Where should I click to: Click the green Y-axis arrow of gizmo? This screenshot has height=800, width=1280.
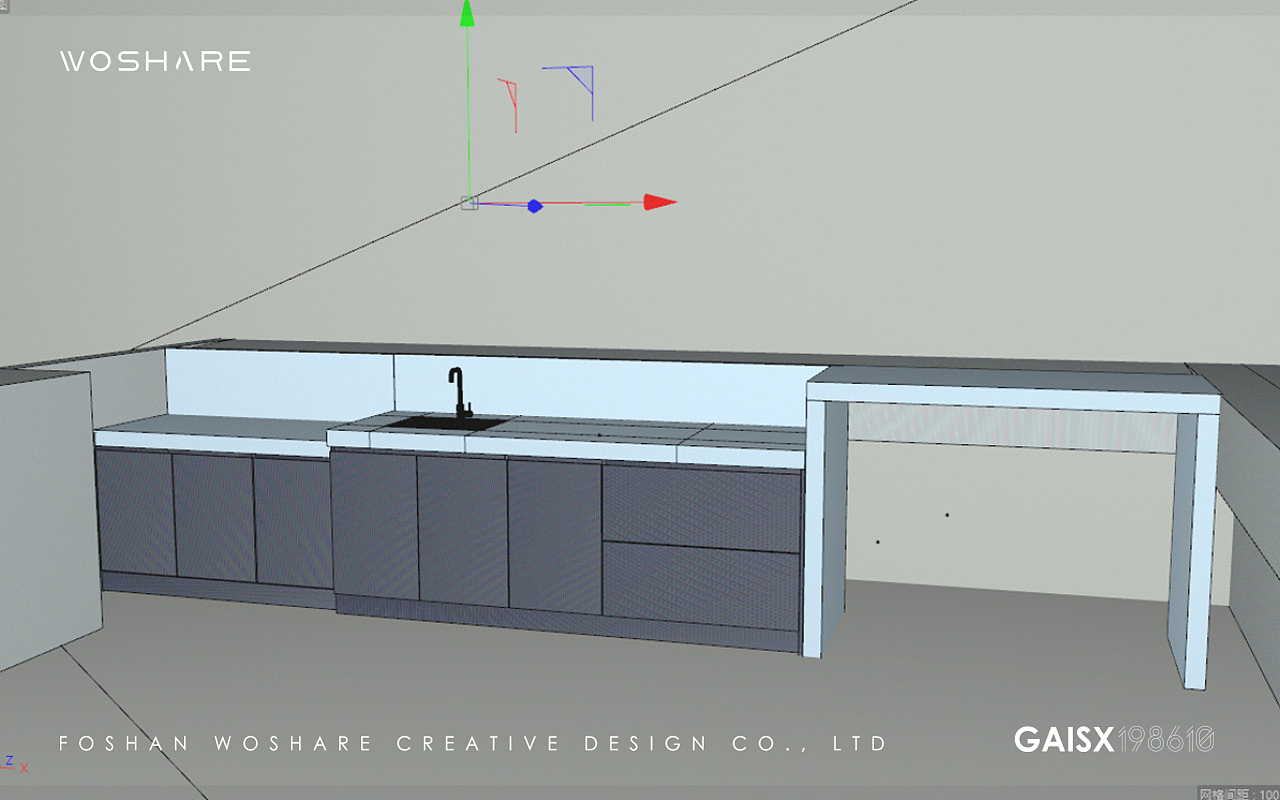[x=466, y=13]
